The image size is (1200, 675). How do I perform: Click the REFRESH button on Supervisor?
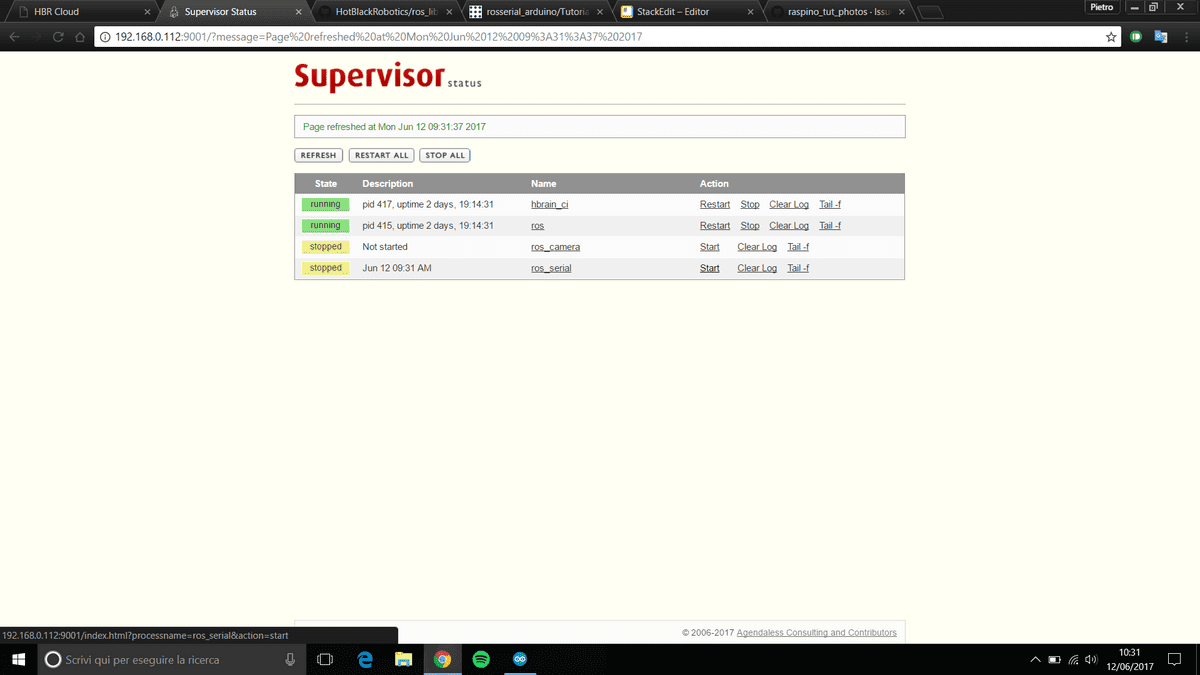point(318,155)
